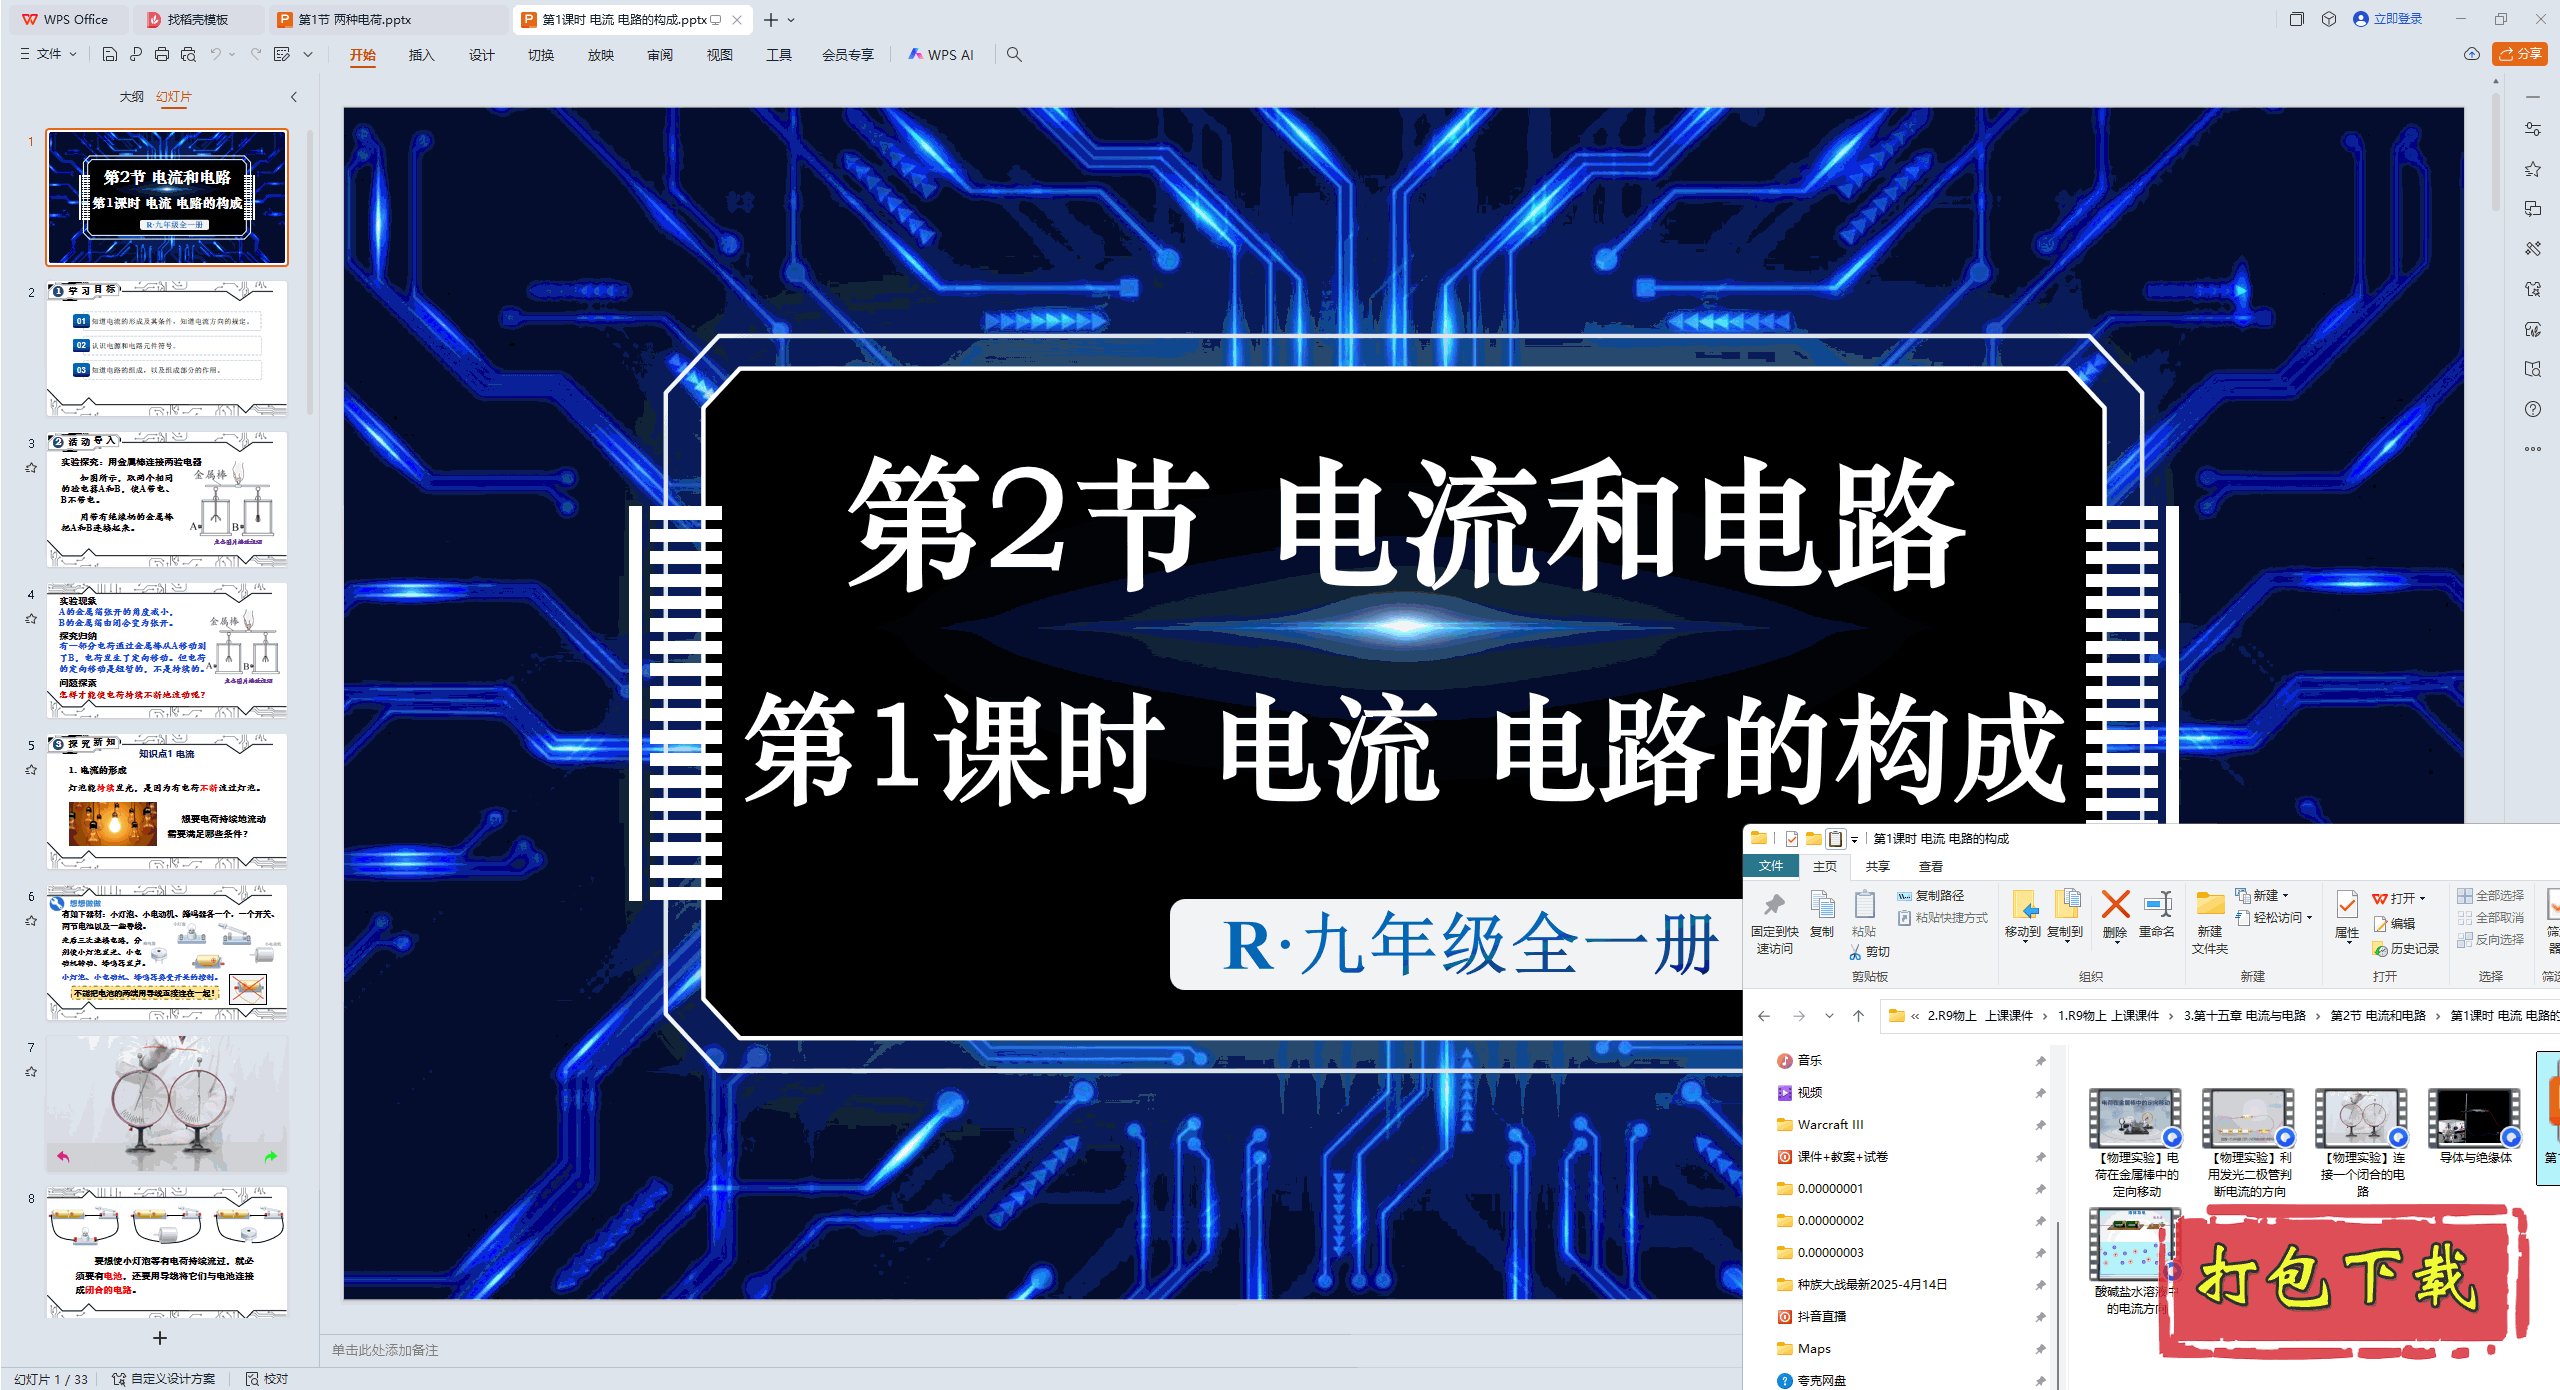Screen dimensions: 2560x1390
Task: Click 第2节 电流和电路 in Explorer address path
Action: pyautogui.click(x=2378, y=1016)
